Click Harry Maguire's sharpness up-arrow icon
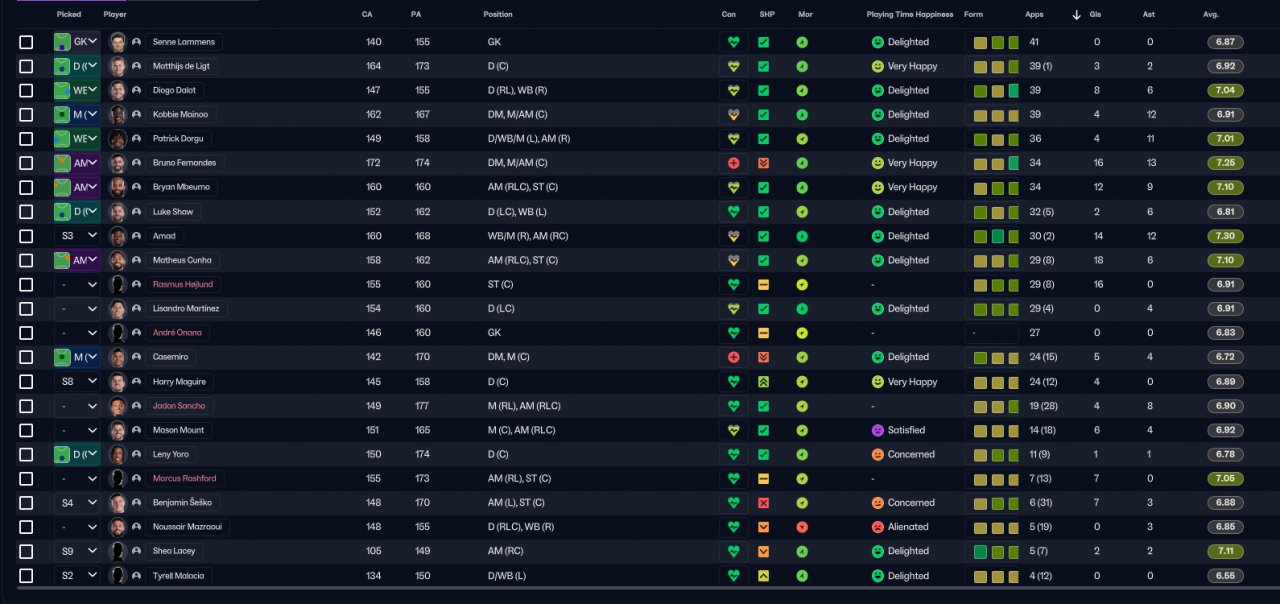 pos(763,382)
